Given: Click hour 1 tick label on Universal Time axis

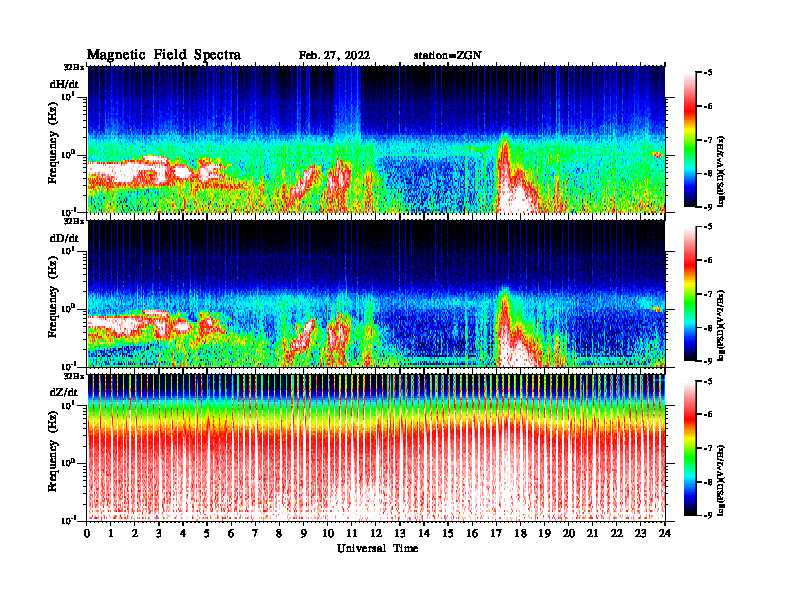Looking at the screenshot, I should [x=111, y=534].
